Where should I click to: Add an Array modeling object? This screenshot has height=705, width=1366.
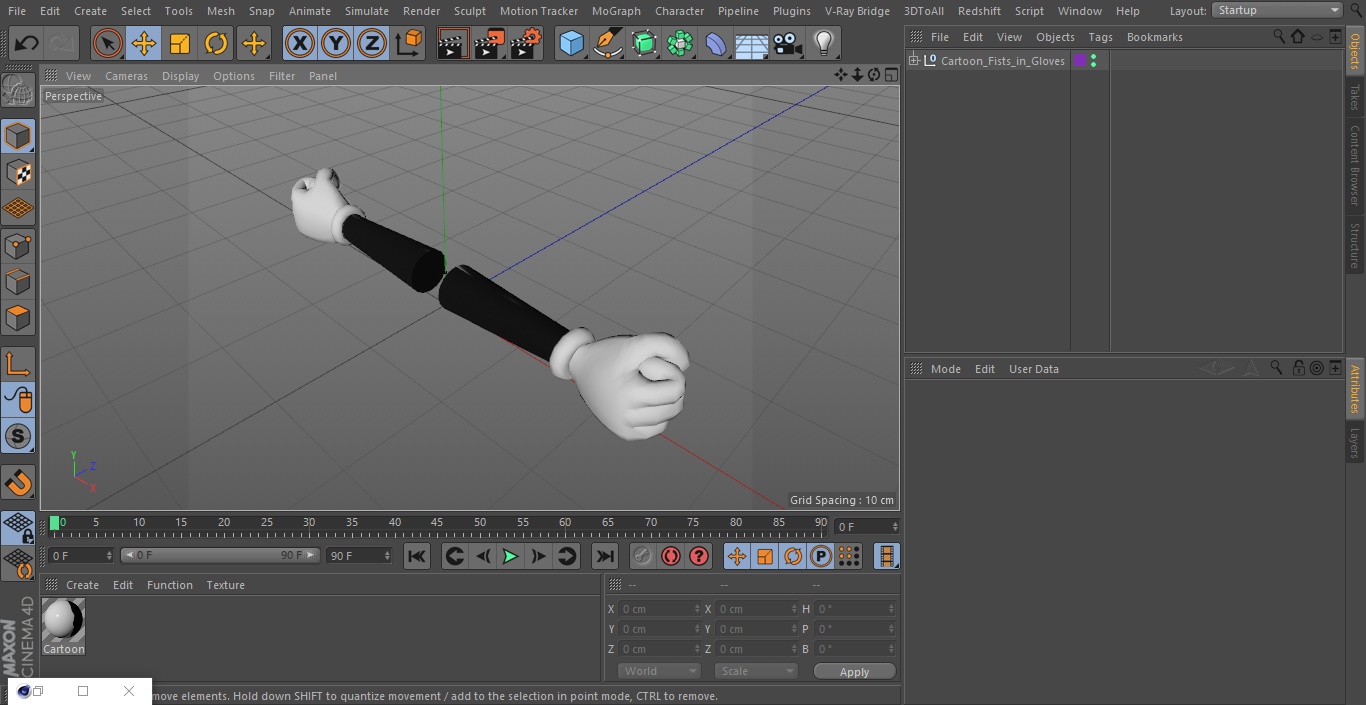[x=680, y=44]
